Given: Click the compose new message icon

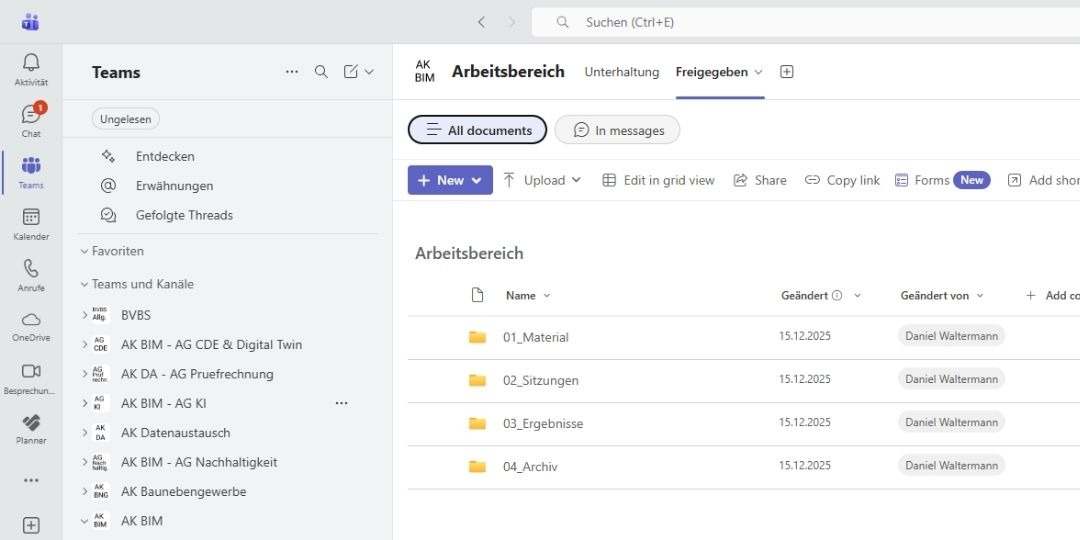Looking at the screenshot, I should tap(351, 72).
